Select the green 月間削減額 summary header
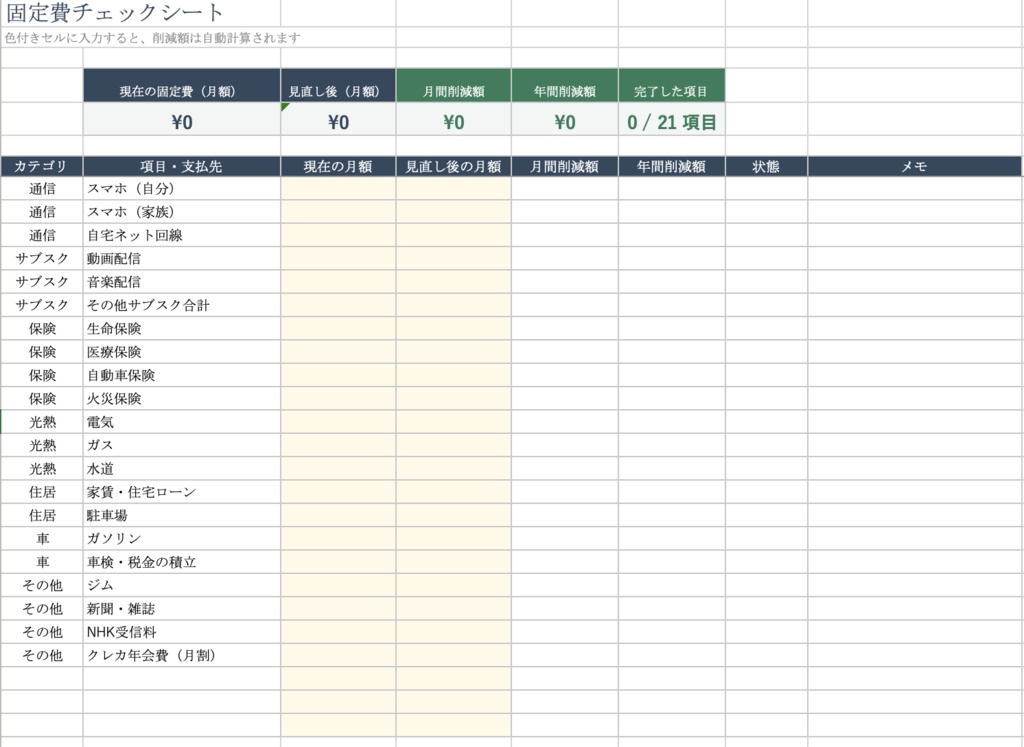The image size is (1024, 747). pos(453,86)
